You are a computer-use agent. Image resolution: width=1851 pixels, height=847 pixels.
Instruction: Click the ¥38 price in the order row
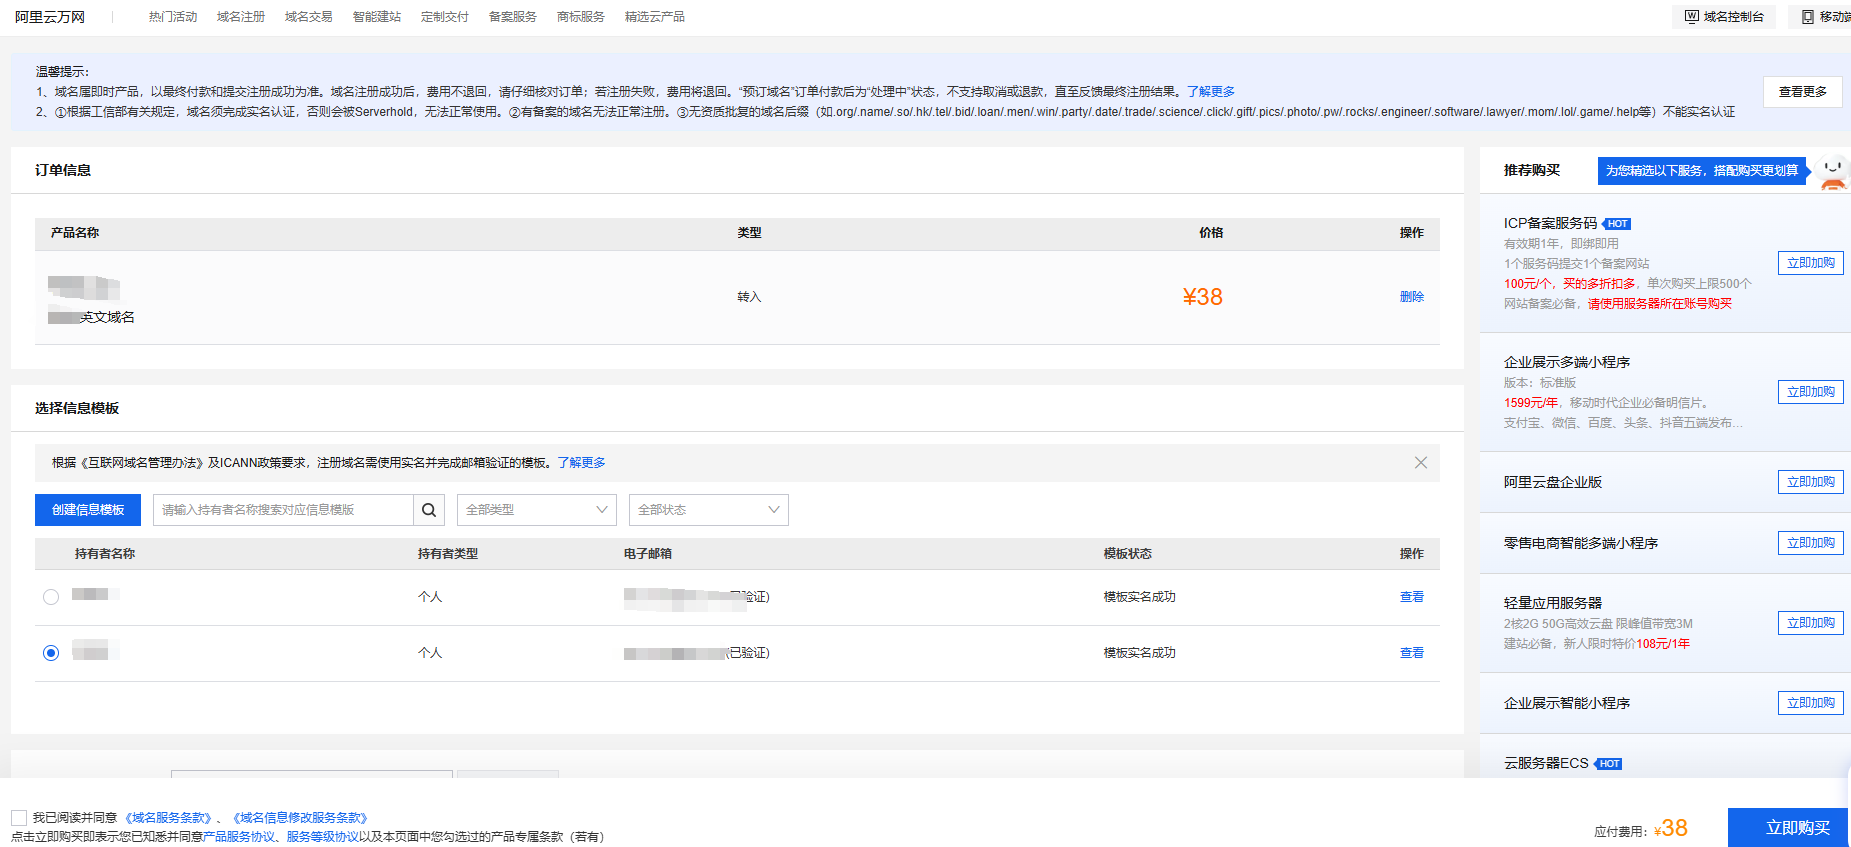[x=1202, y=297]
